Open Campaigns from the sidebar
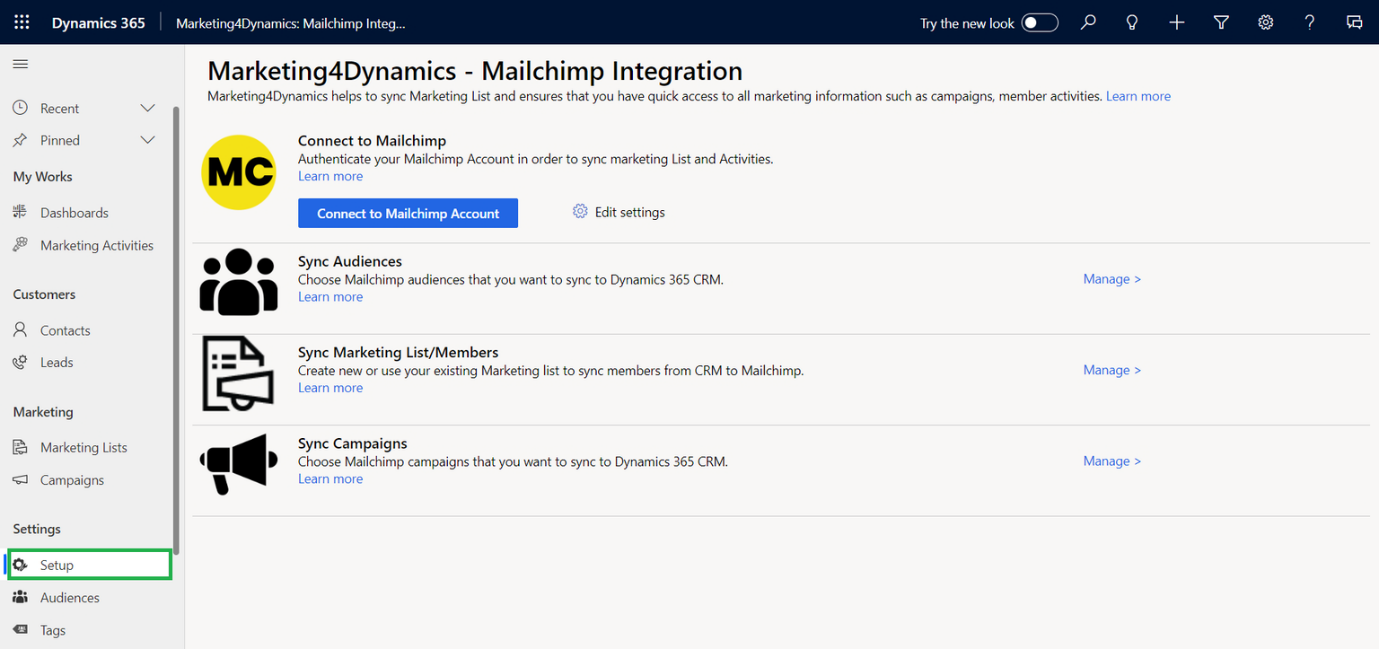The height and width of the screenshot is (649, 1379). coord(72,480)
